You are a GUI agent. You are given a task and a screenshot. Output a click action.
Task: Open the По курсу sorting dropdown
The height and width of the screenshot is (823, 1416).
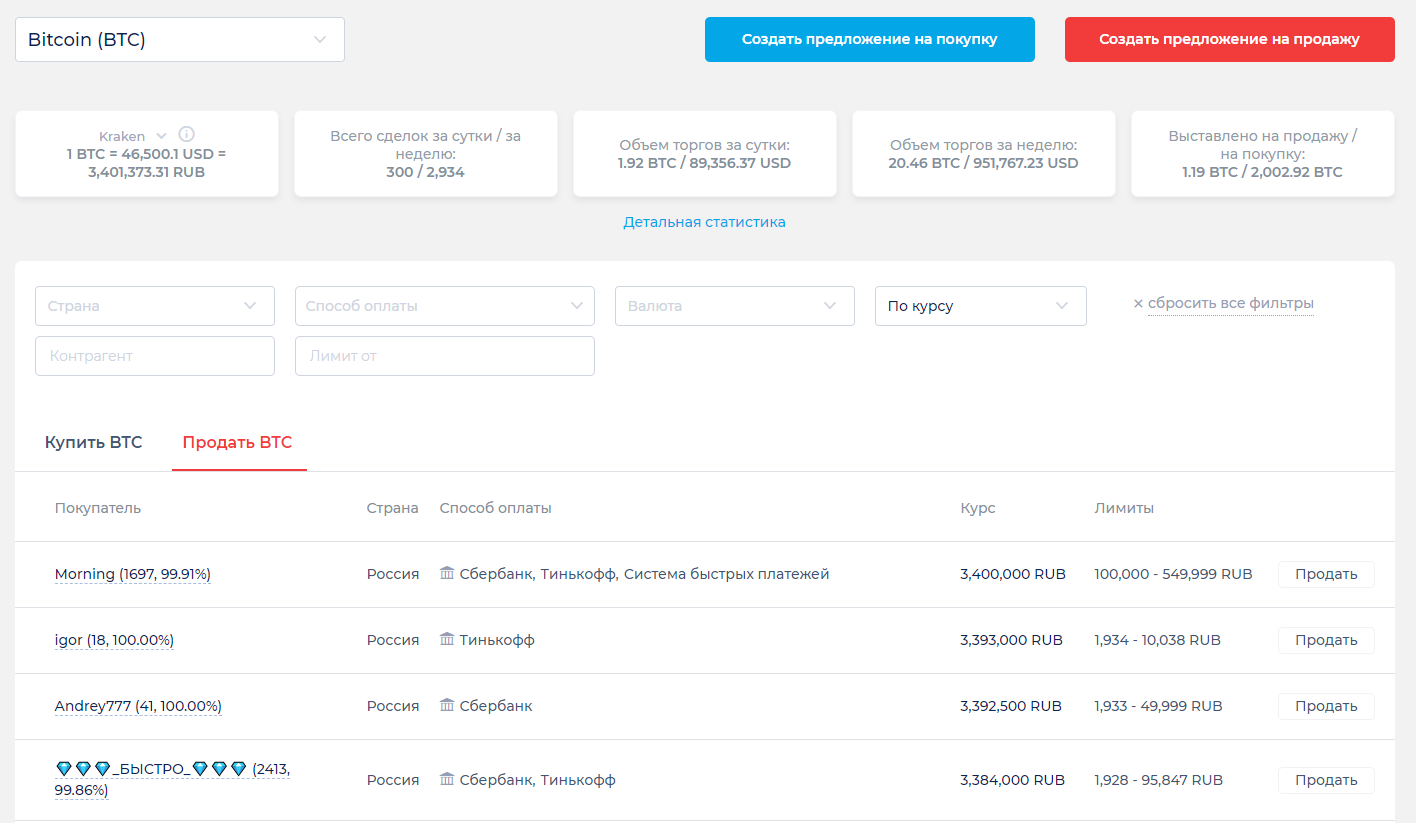coord(981,306)
